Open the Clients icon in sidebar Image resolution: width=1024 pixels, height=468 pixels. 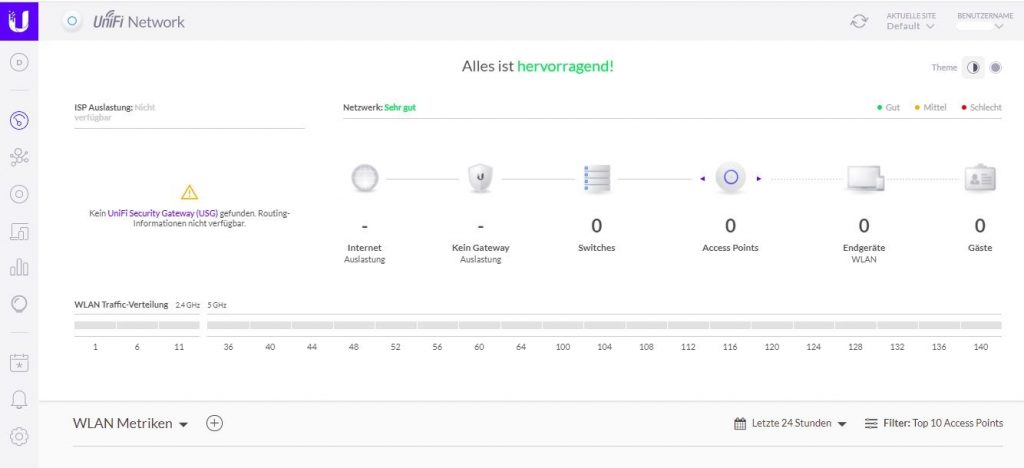19,231
